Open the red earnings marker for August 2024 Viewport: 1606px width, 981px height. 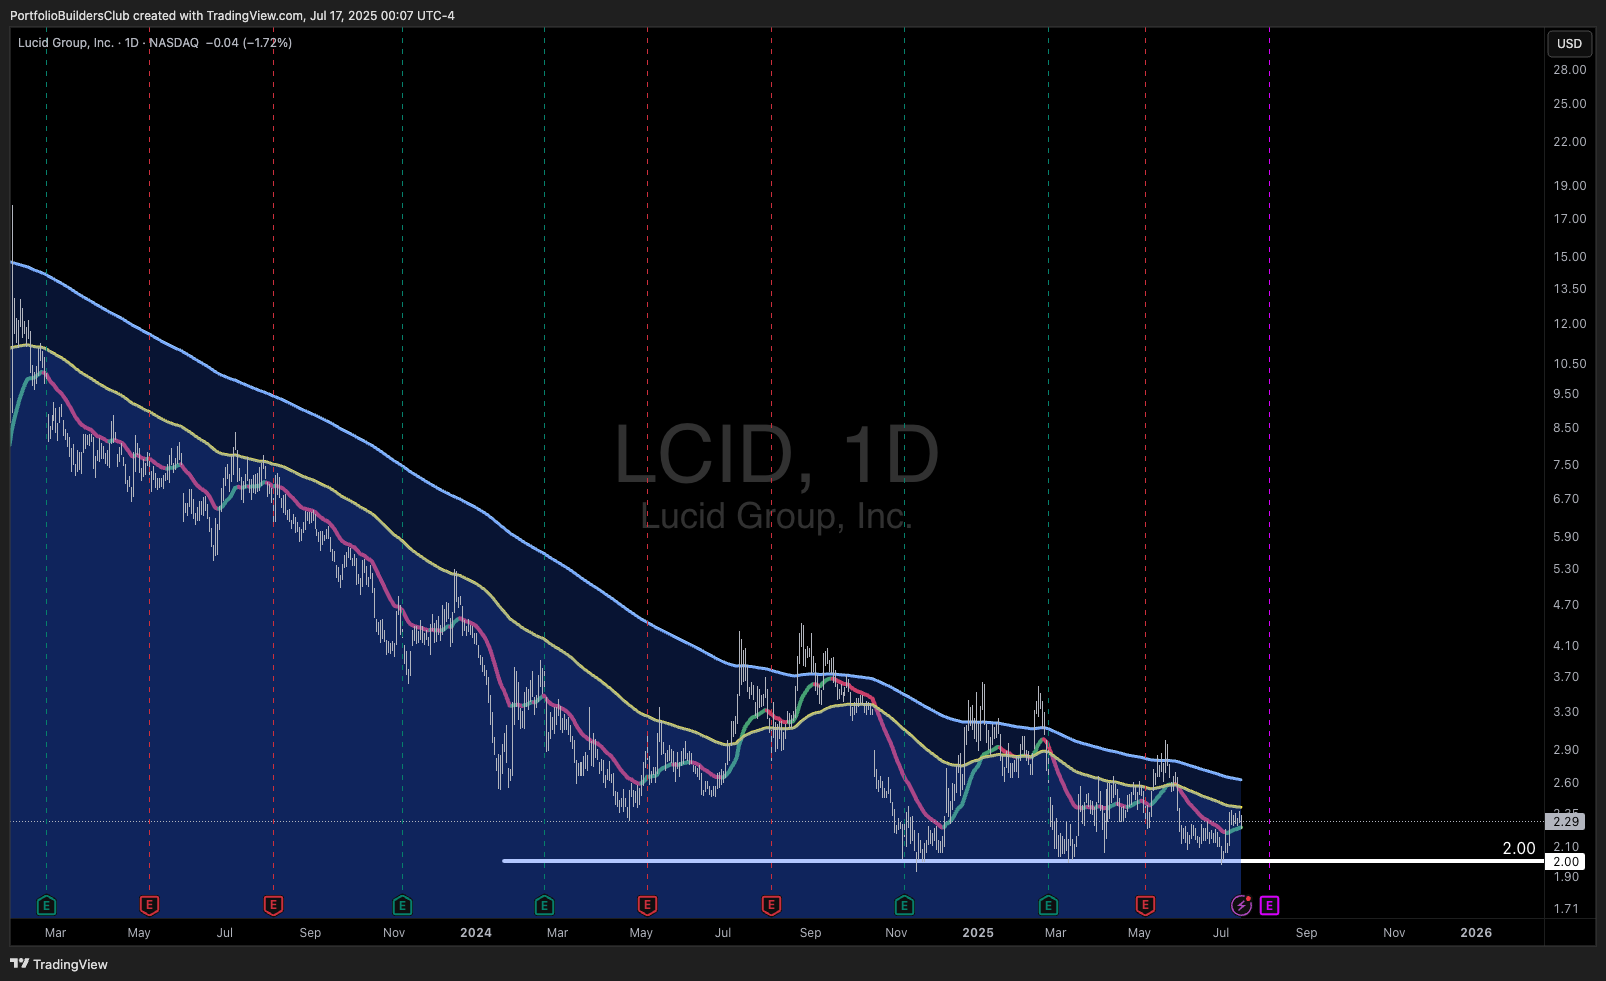point(771,906)
